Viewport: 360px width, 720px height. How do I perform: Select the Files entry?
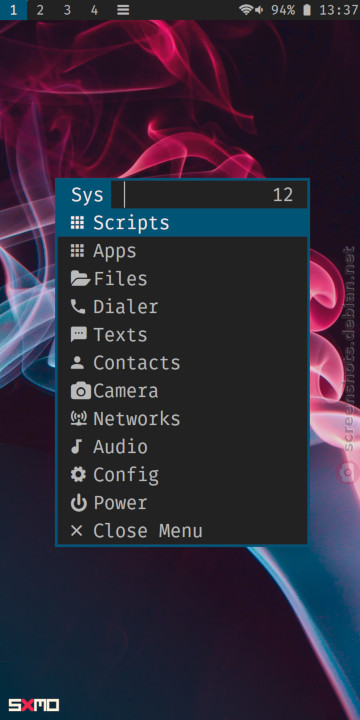point(182,279)
